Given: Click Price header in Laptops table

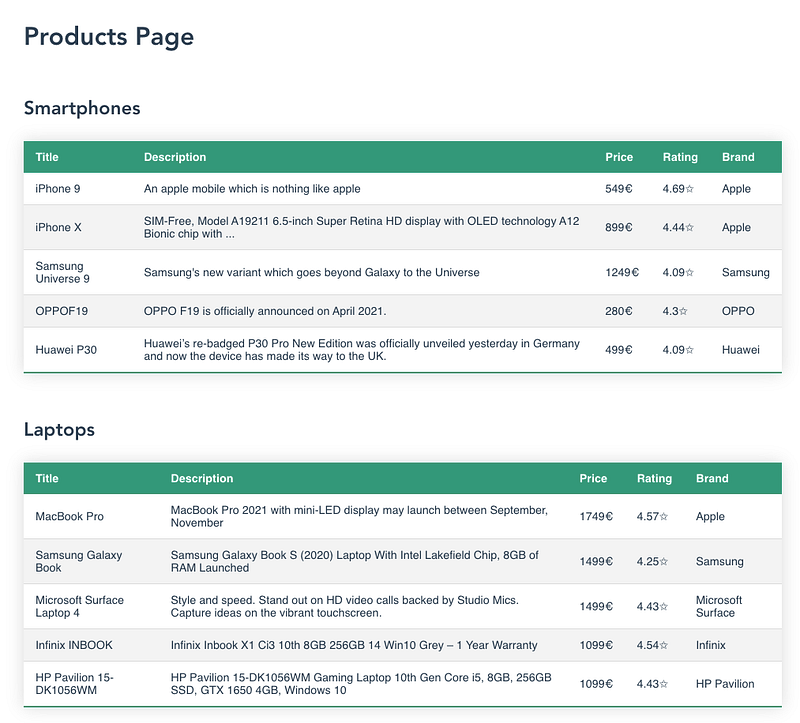Looking at the screenshot, I should (593, 479).
